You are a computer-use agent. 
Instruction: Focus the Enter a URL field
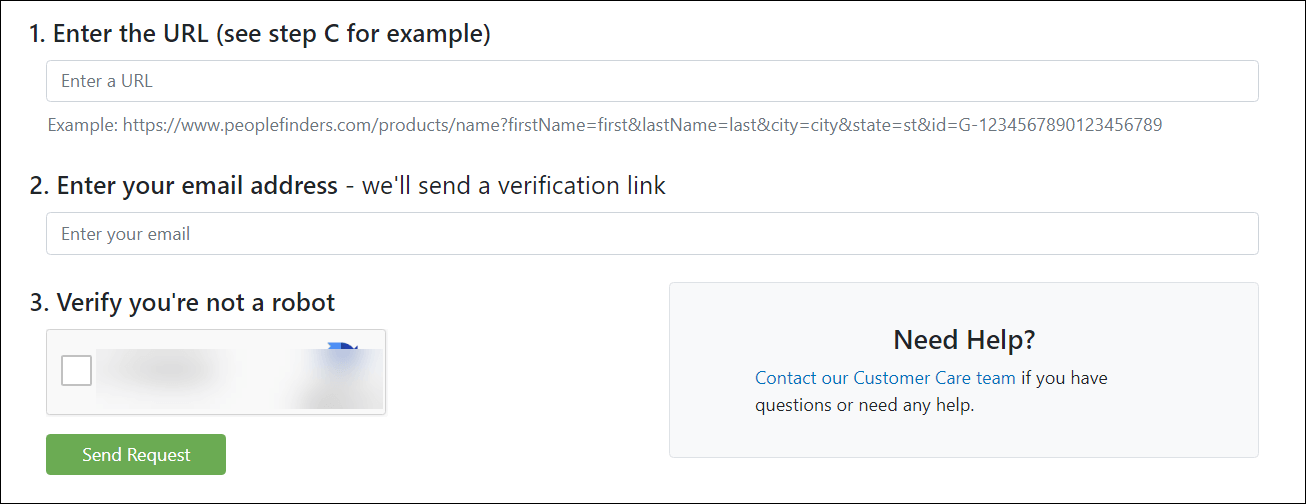[652, 81]
